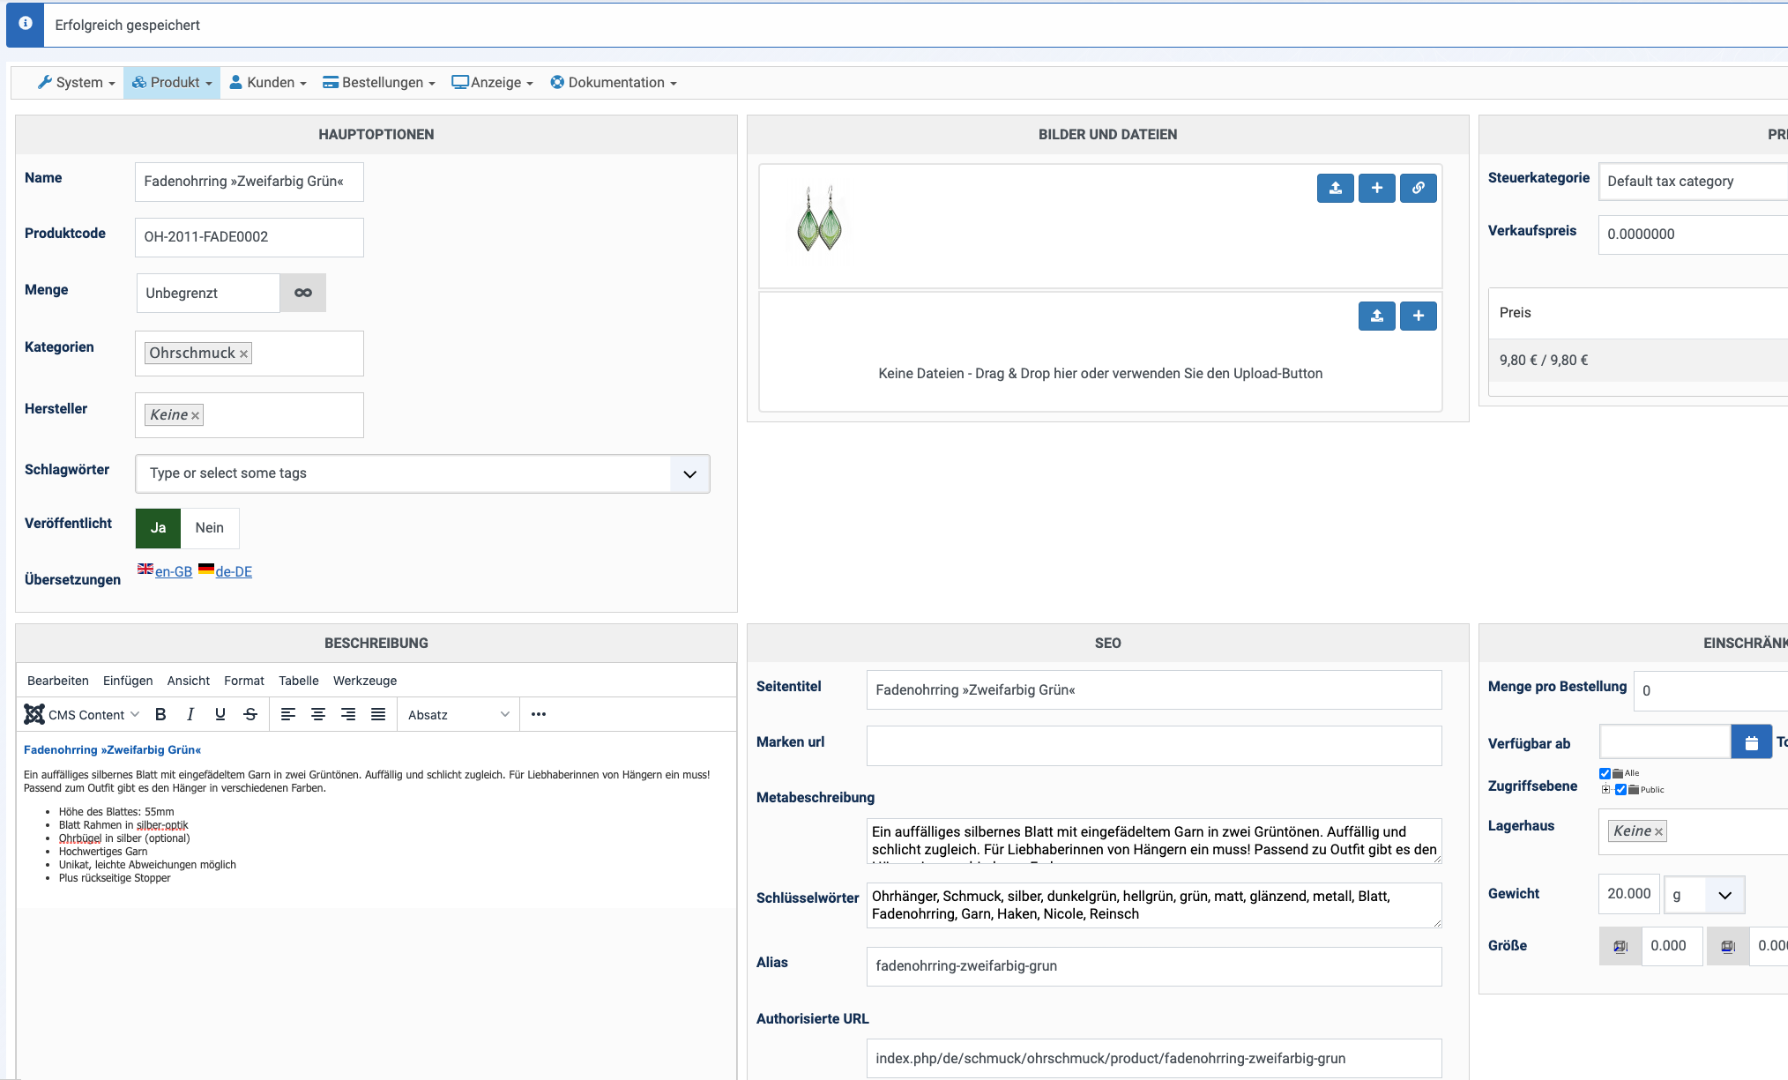Open the editor Tabelle menu
The width and height of the screenshot is (1788, 1080).
[298, 681]
